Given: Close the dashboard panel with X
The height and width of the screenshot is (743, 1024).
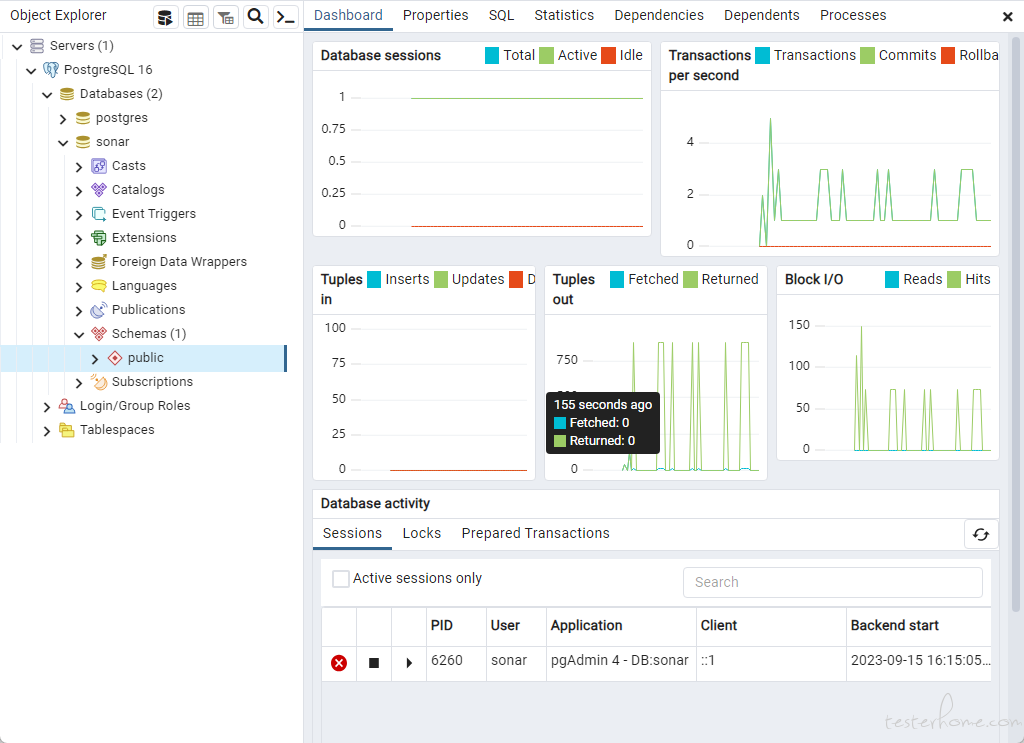Looking at the screenshot, I should point(1008,17).
